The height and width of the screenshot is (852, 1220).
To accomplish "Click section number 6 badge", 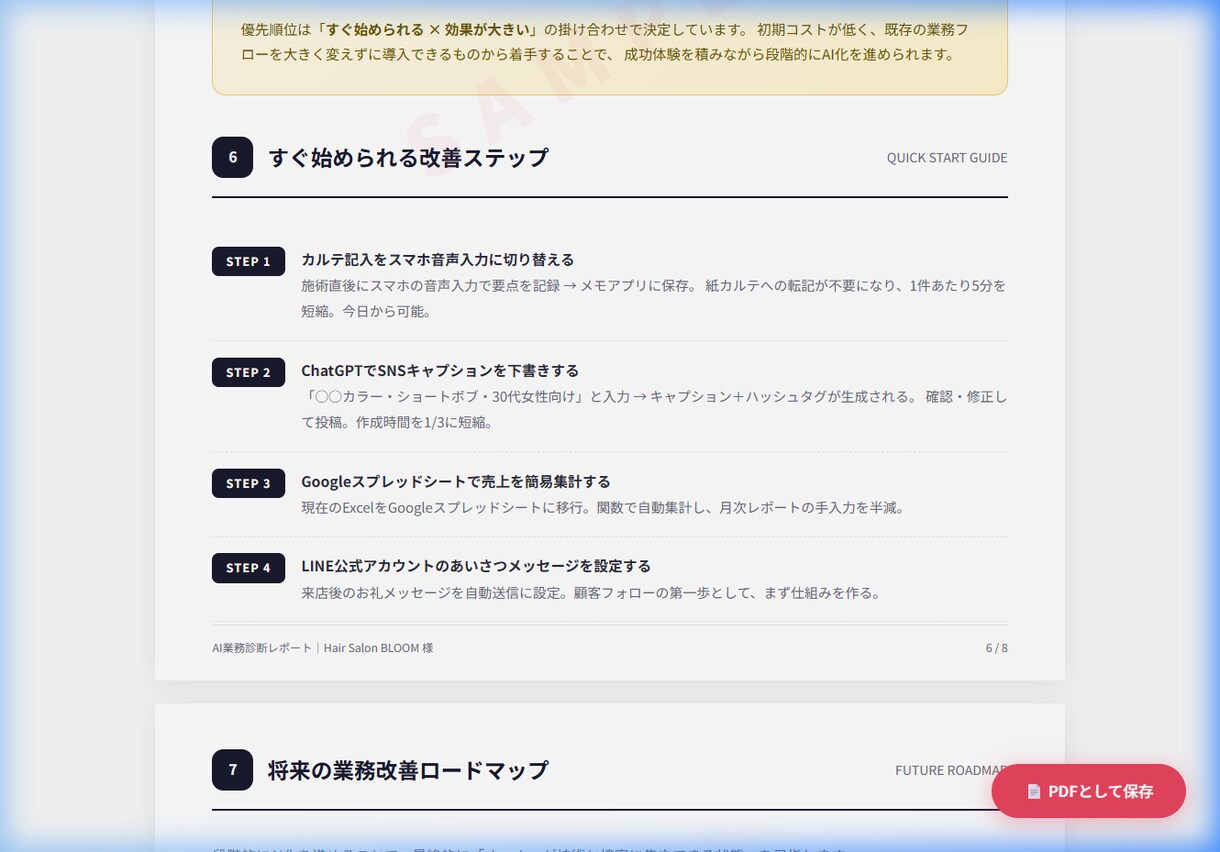I will point(232,157).
